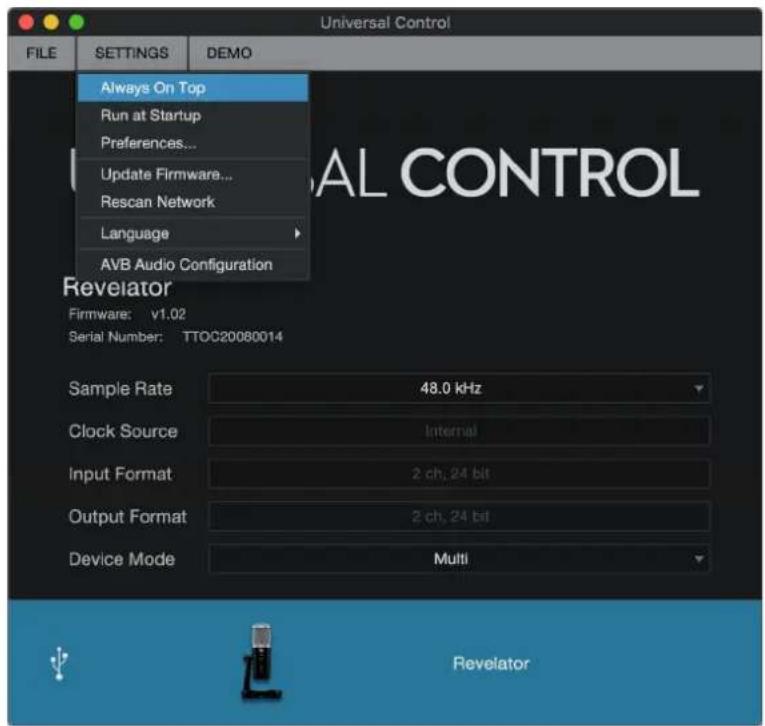The width and height of the screenshot is (765, 726).
Task: Click the green zoom window button
Action: tap(77, 22)
